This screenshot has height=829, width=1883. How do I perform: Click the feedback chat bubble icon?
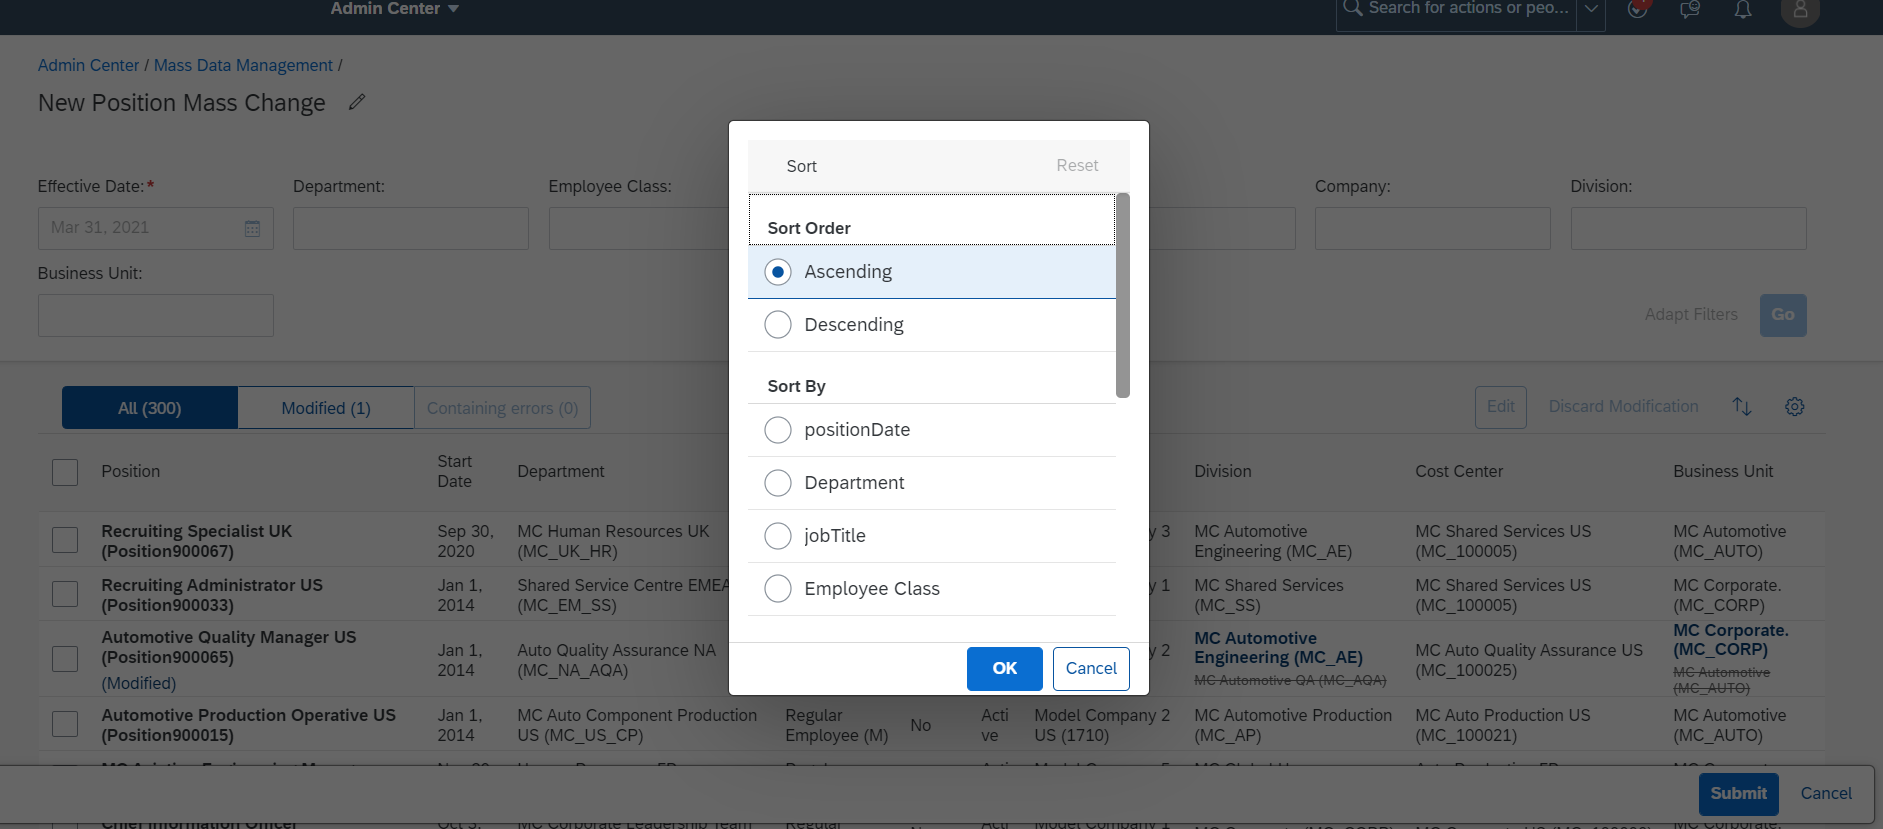(1690, 10)
